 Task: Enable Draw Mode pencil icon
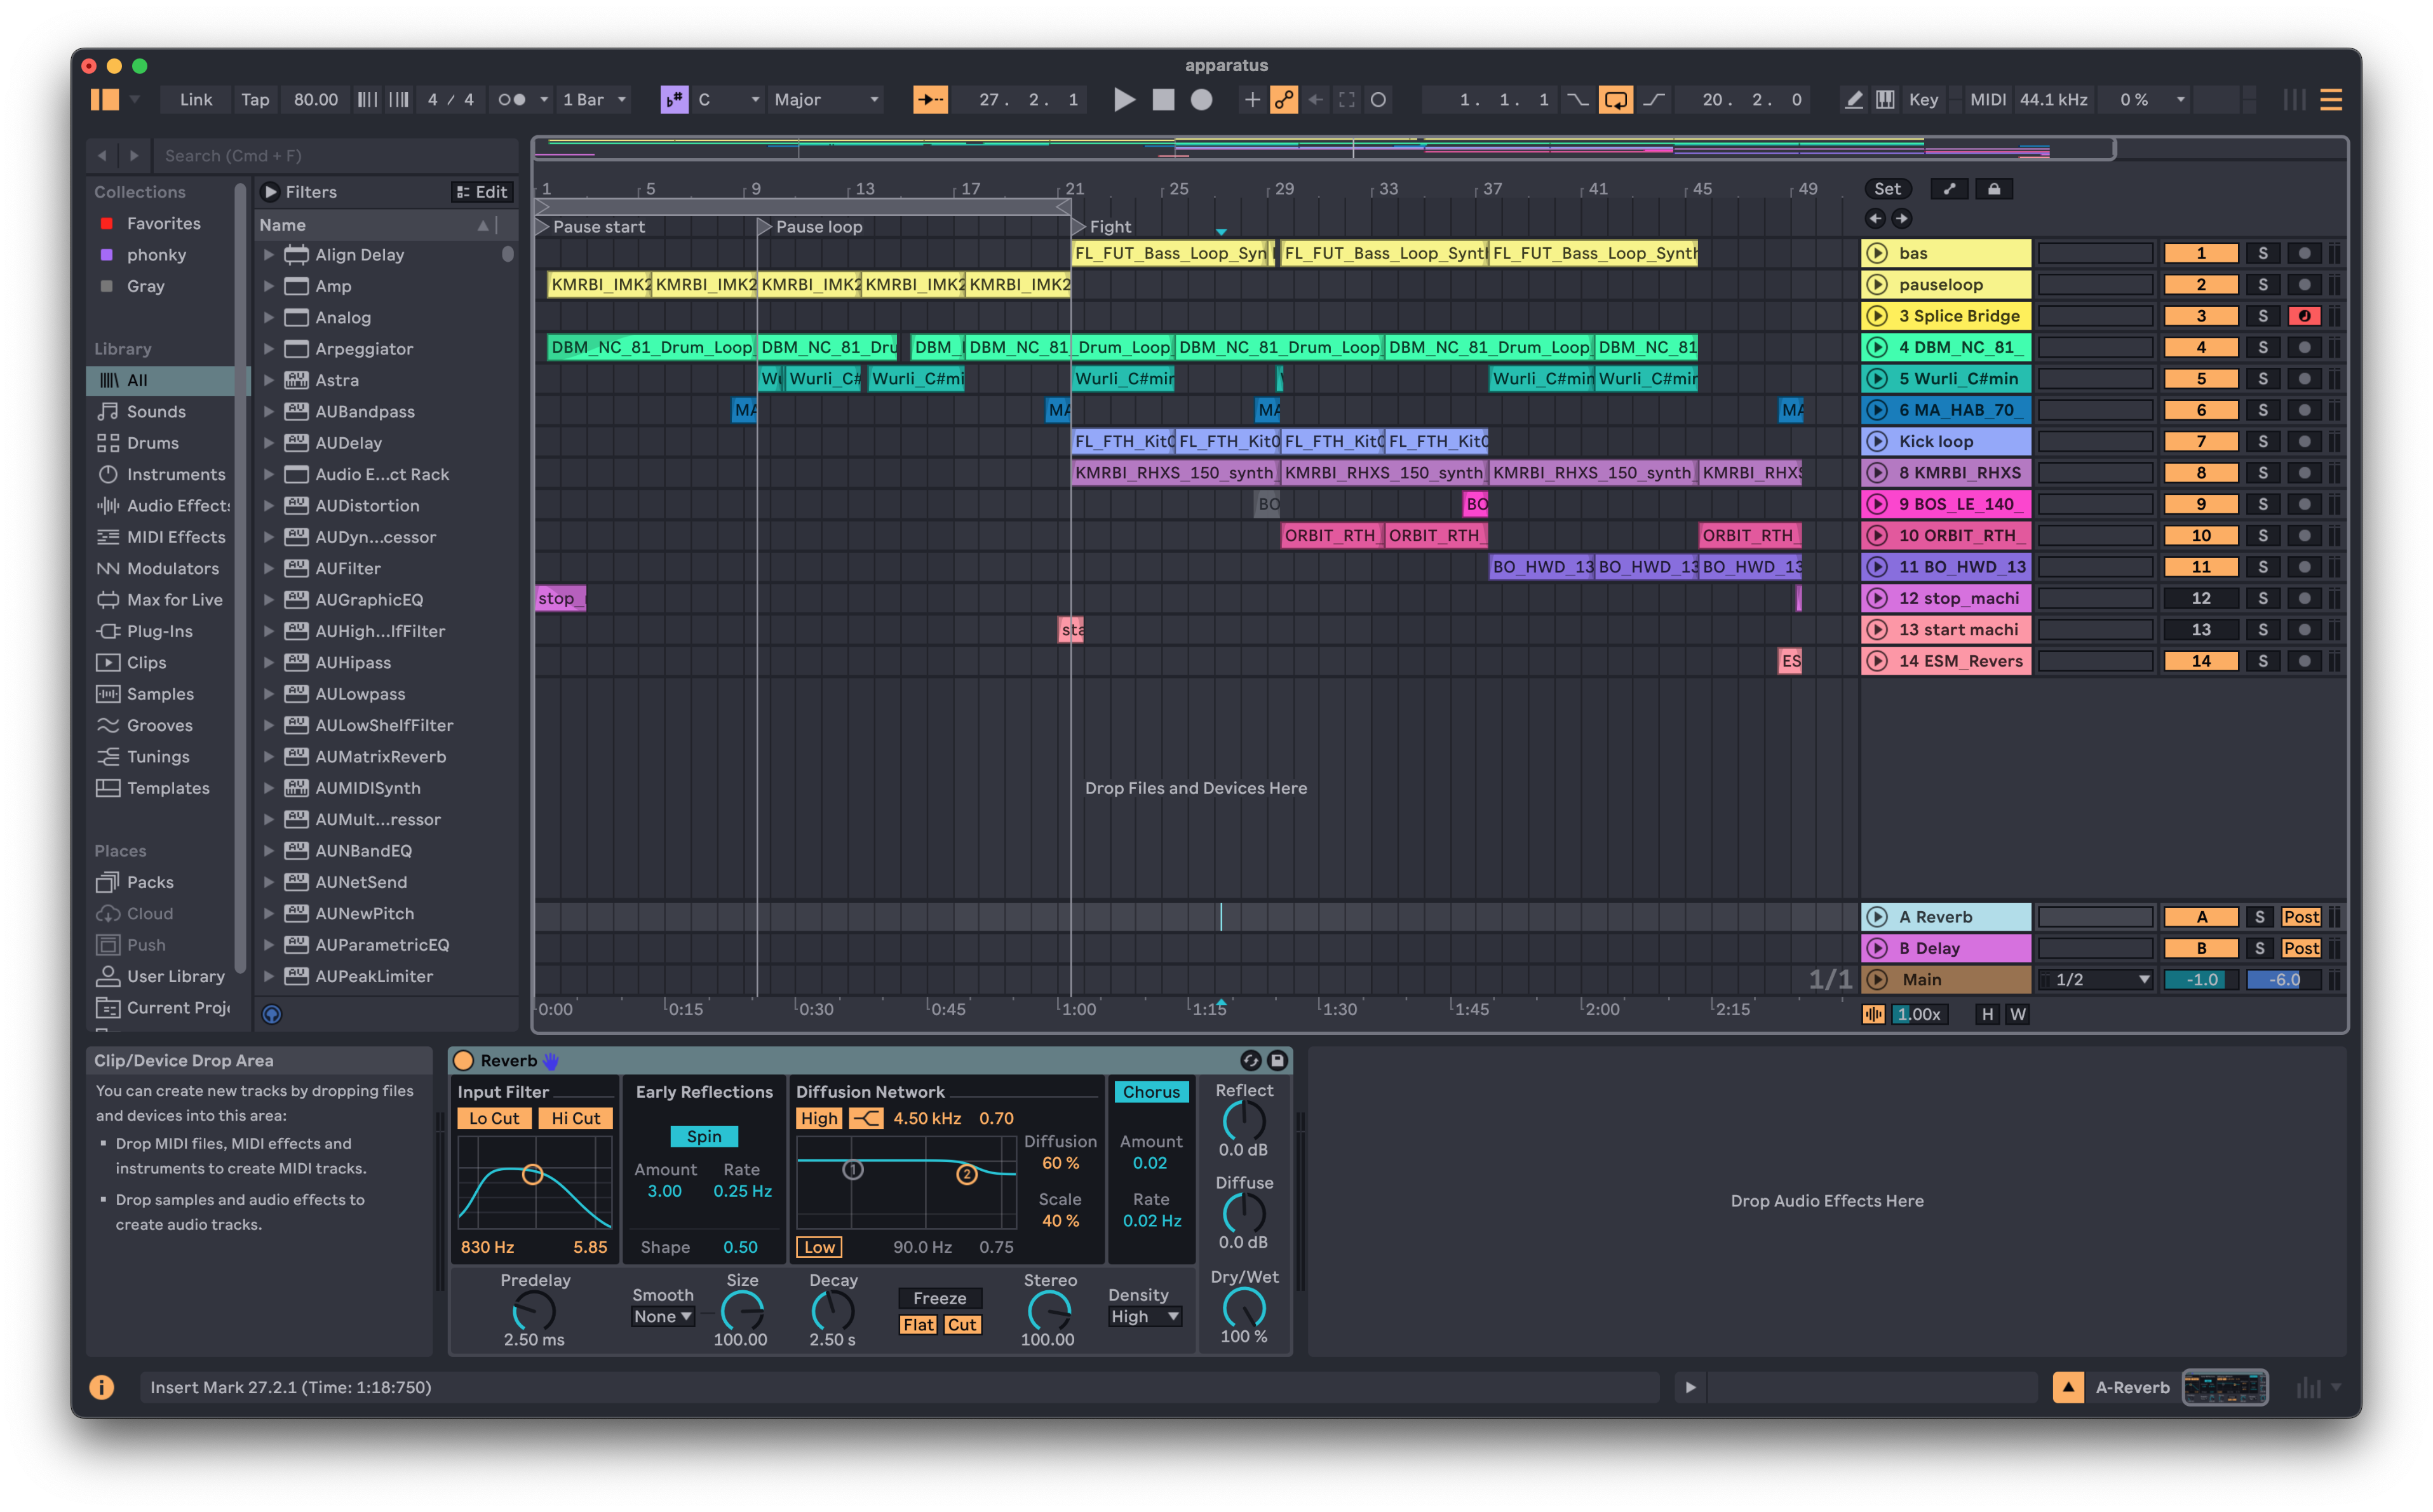(1853, 99)
